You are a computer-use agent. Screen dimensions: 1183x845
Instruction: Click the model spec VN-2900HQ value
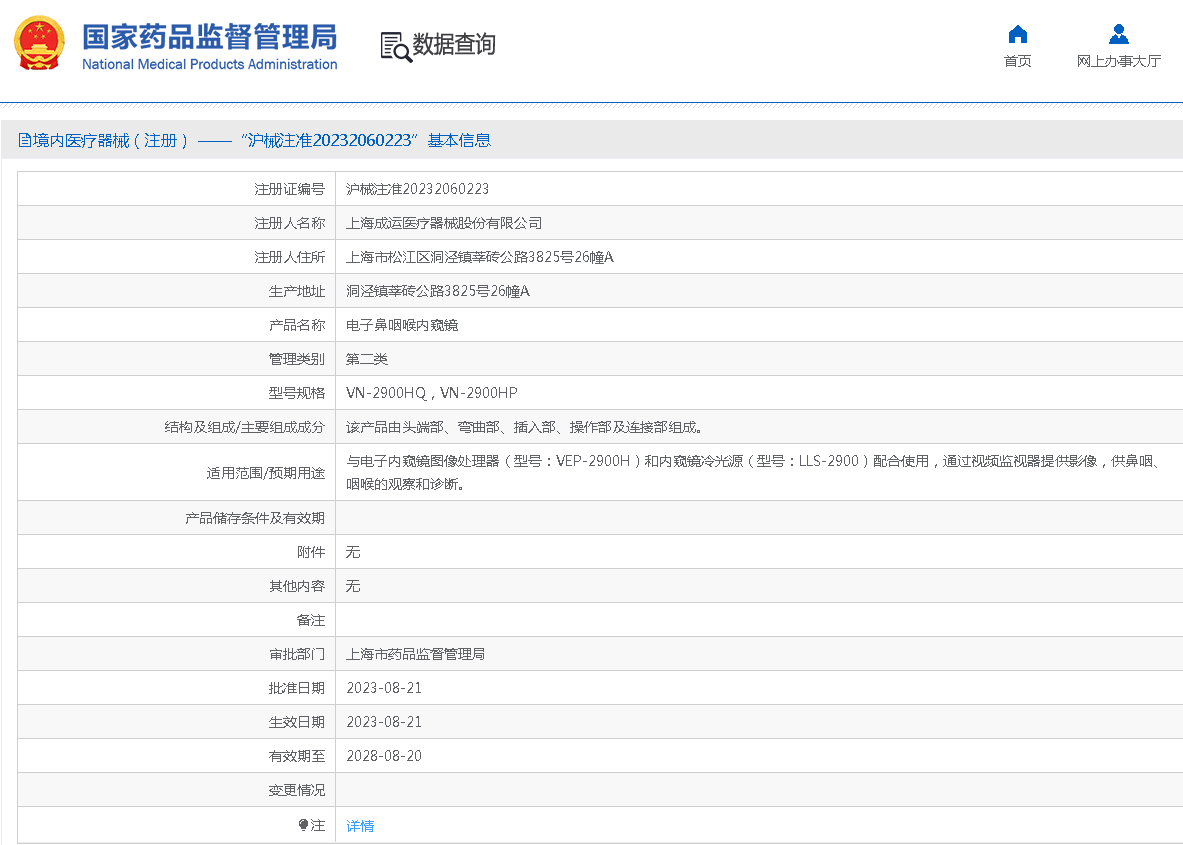pyautogui.click(x=386, y=393)
